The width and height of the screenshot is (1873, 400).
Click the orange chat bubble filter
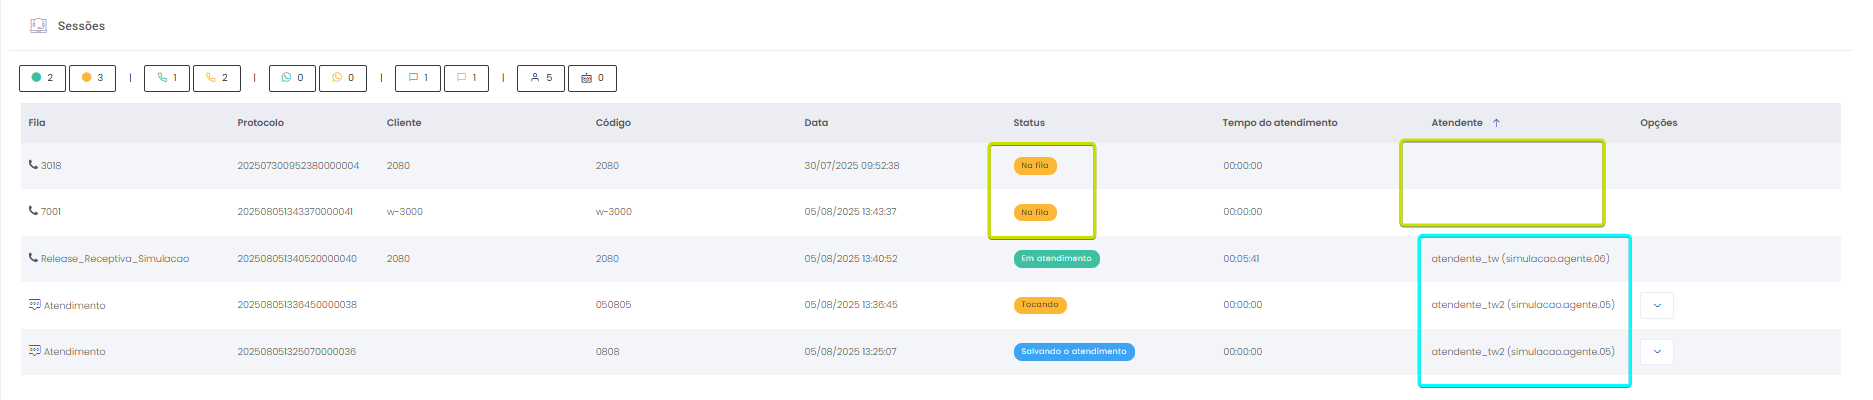click(466, 78)
